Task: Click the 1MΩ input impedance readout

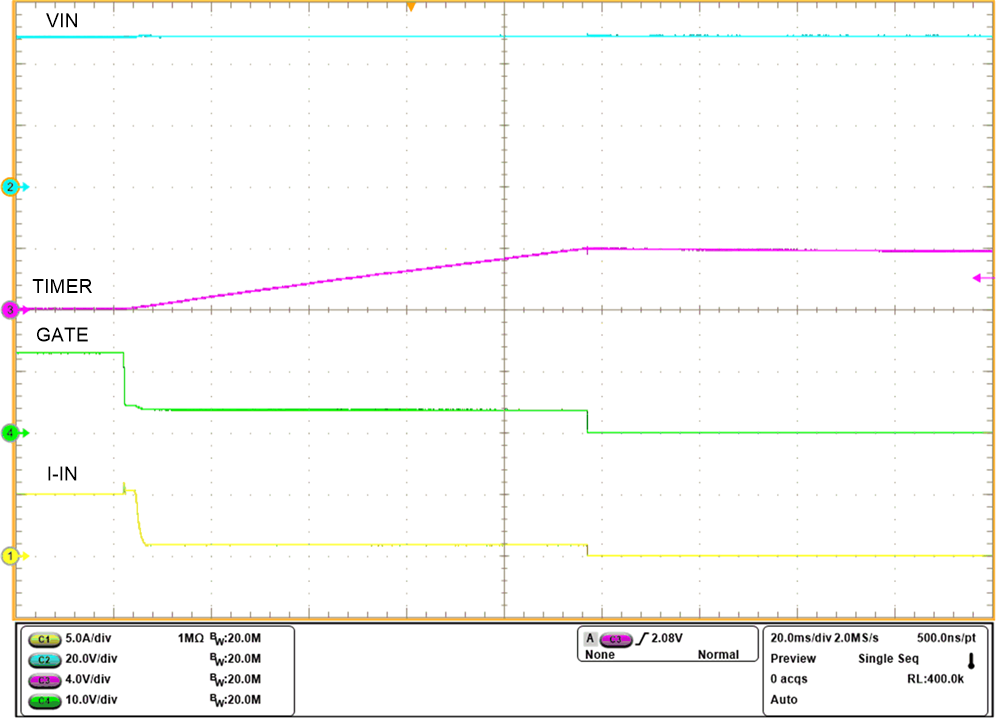Action: 193,638
